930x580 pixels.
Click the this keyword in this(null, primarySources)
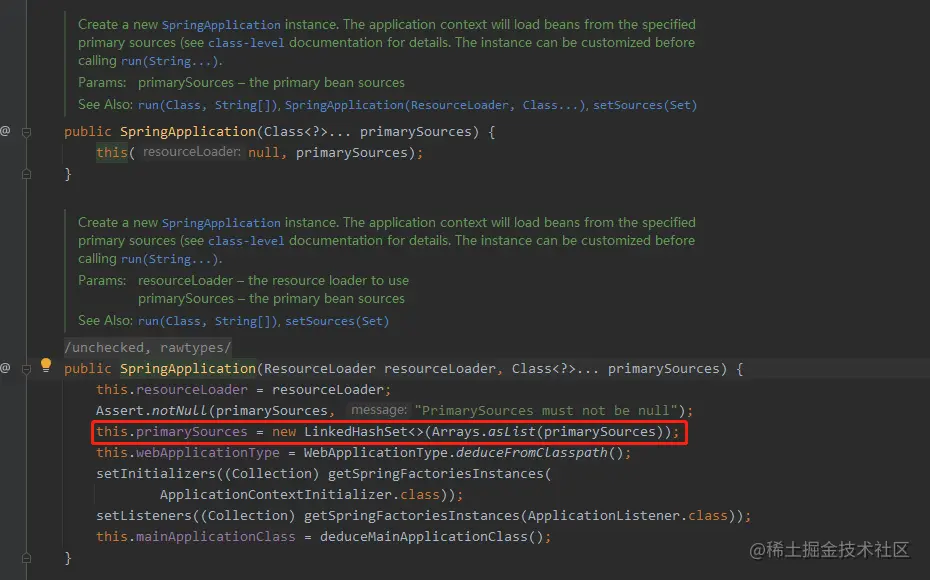(112, 152)
